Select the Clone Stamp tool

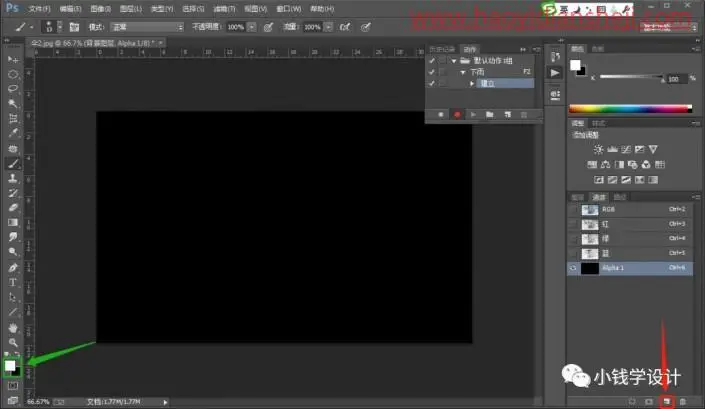tap(13, 178)
